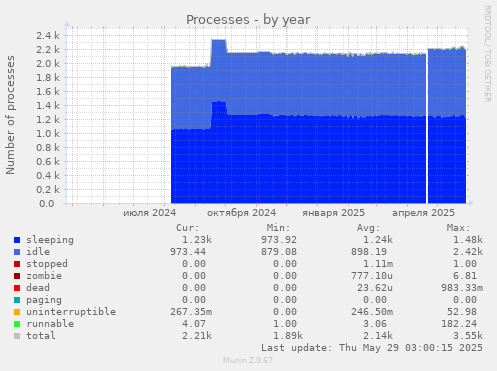Click sleeping current value 1.23k

197,240
